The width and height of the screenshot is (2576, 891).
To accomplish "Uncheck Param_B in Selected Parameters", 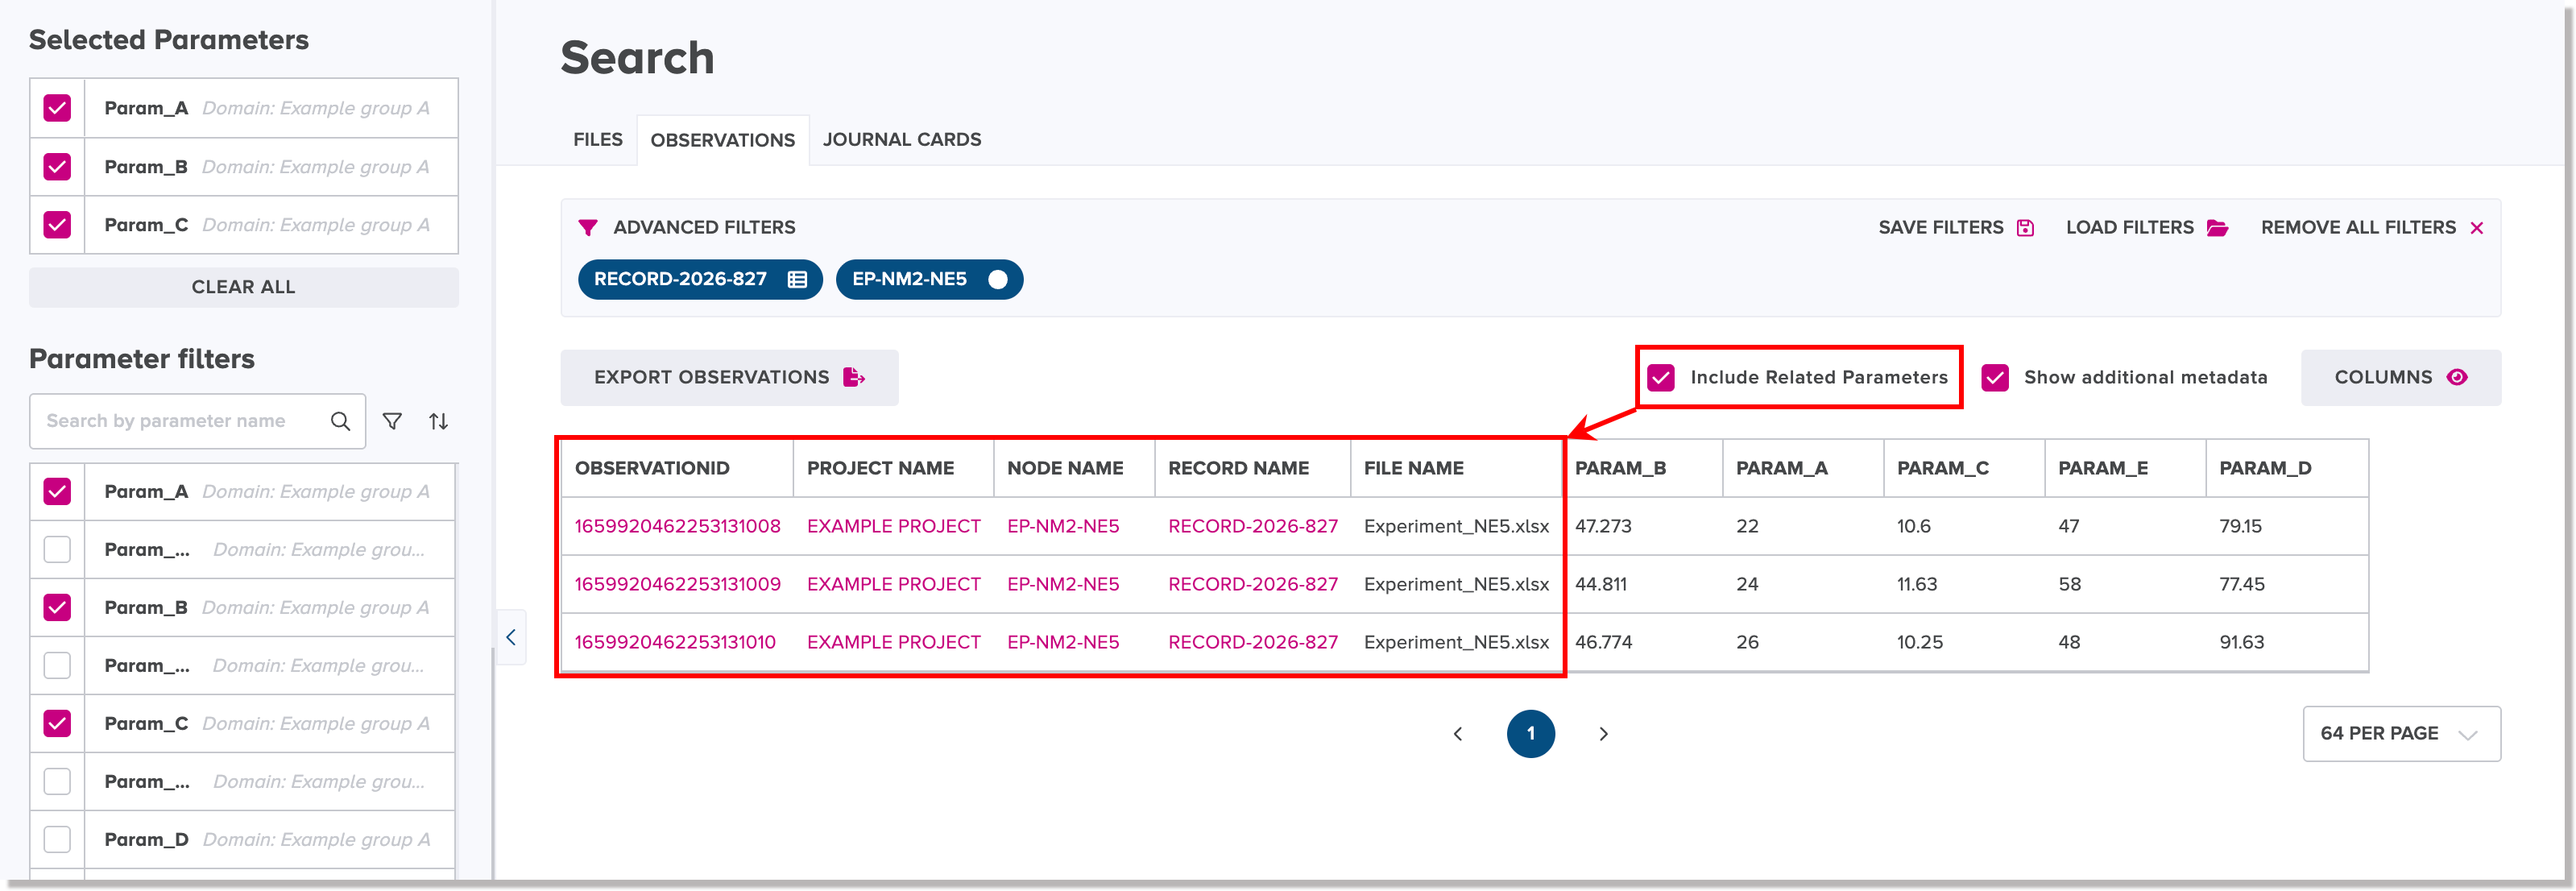I will coord(57,166).
